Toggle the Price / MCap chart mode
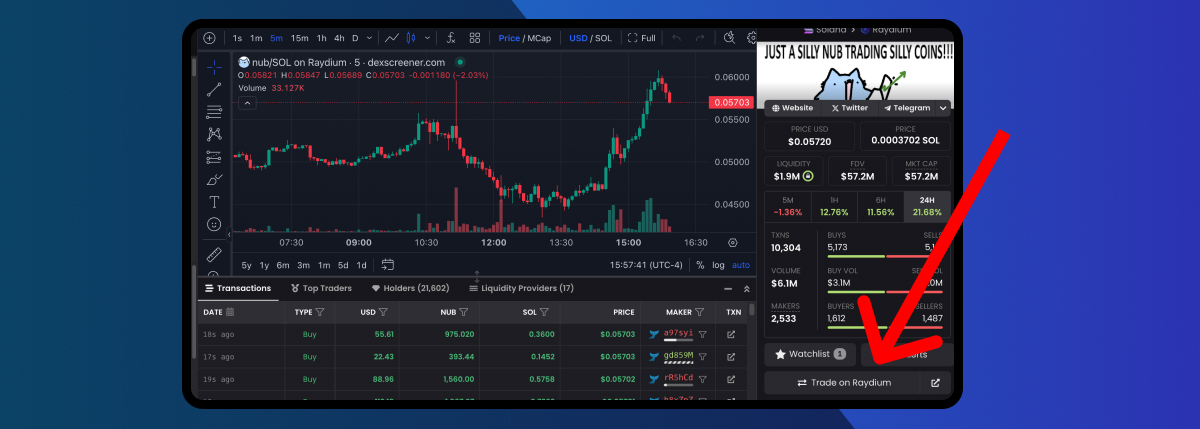This screenshot has width=1200, height=429. click(525, 38)
